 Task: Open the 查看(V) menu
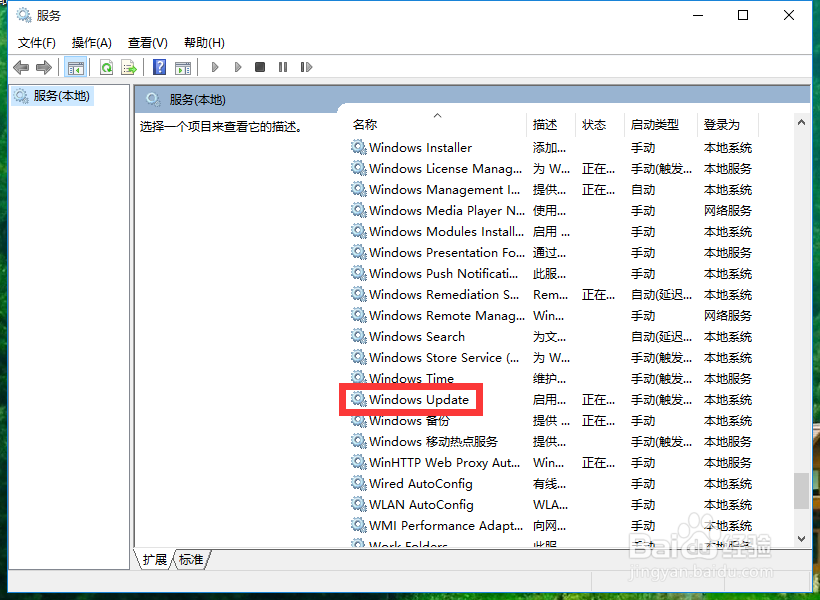[x=148, y=43]
